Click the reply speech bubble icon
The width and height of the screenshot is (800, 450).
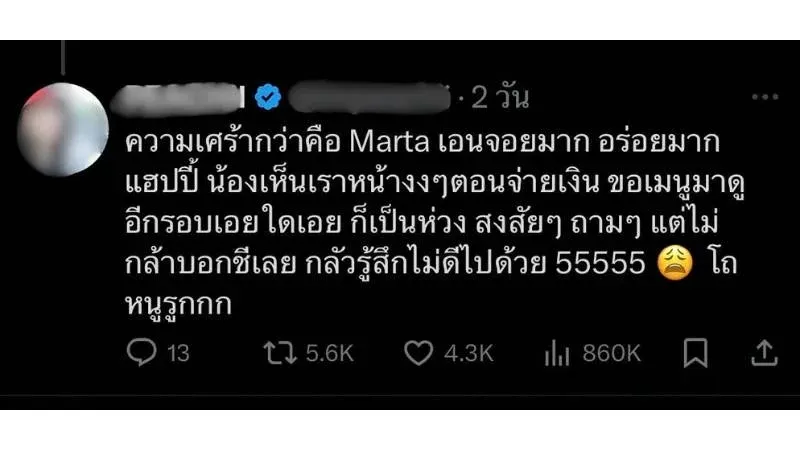click(141, 352)
